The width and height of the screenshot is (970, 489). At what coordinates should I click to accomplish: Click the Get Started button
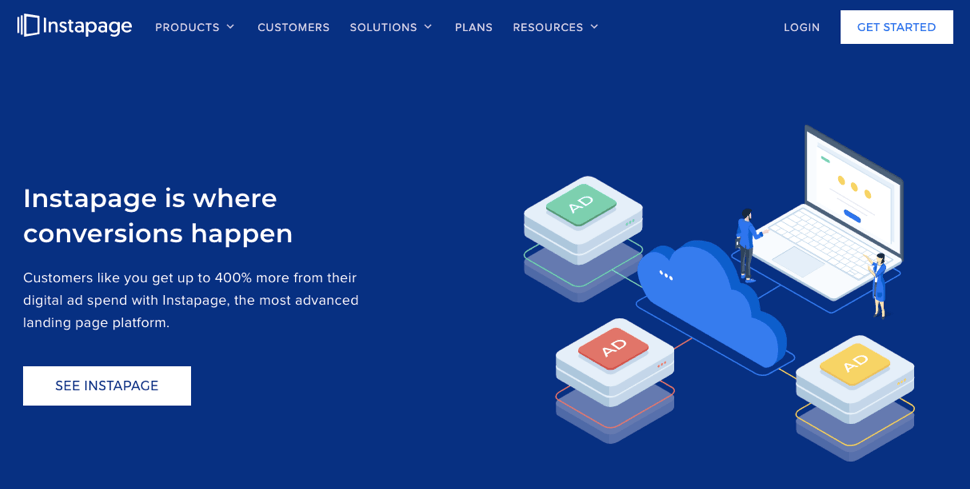[896, 27]
